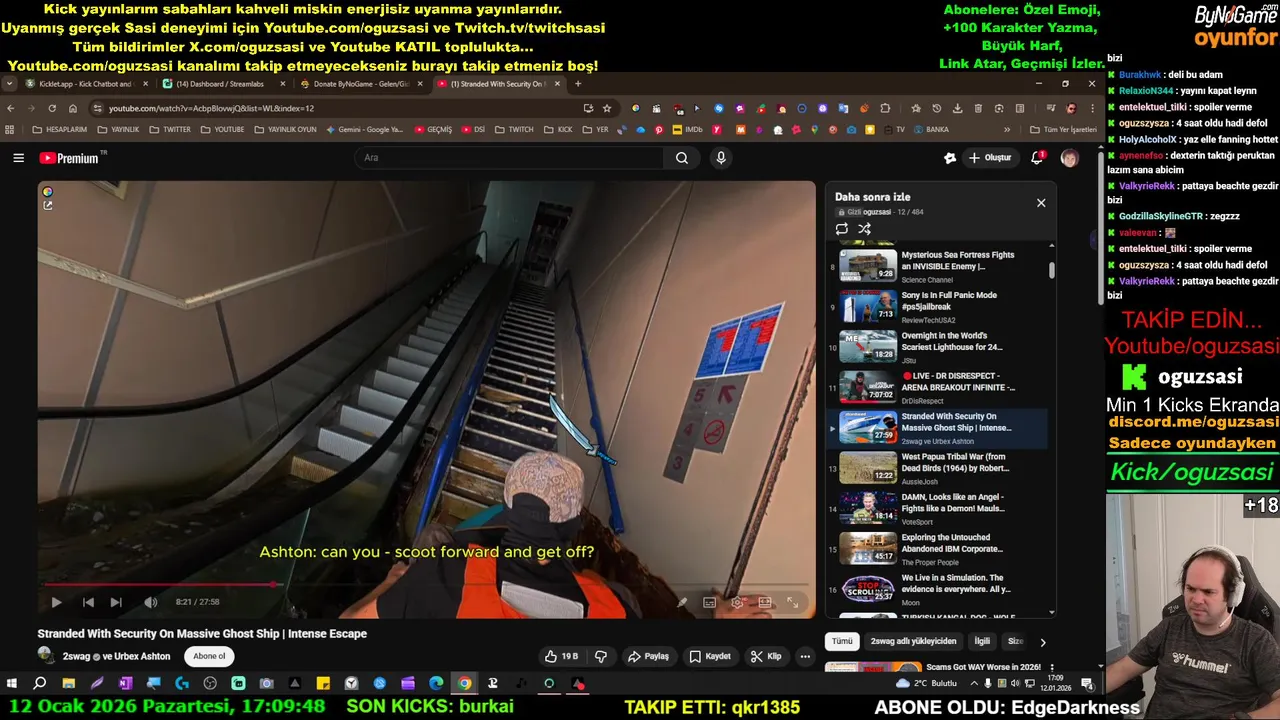Open the HESAPLARIM bookmarks folder
Image resolution: width=1280 pixels, height=720 pixels.
[60, 129]
